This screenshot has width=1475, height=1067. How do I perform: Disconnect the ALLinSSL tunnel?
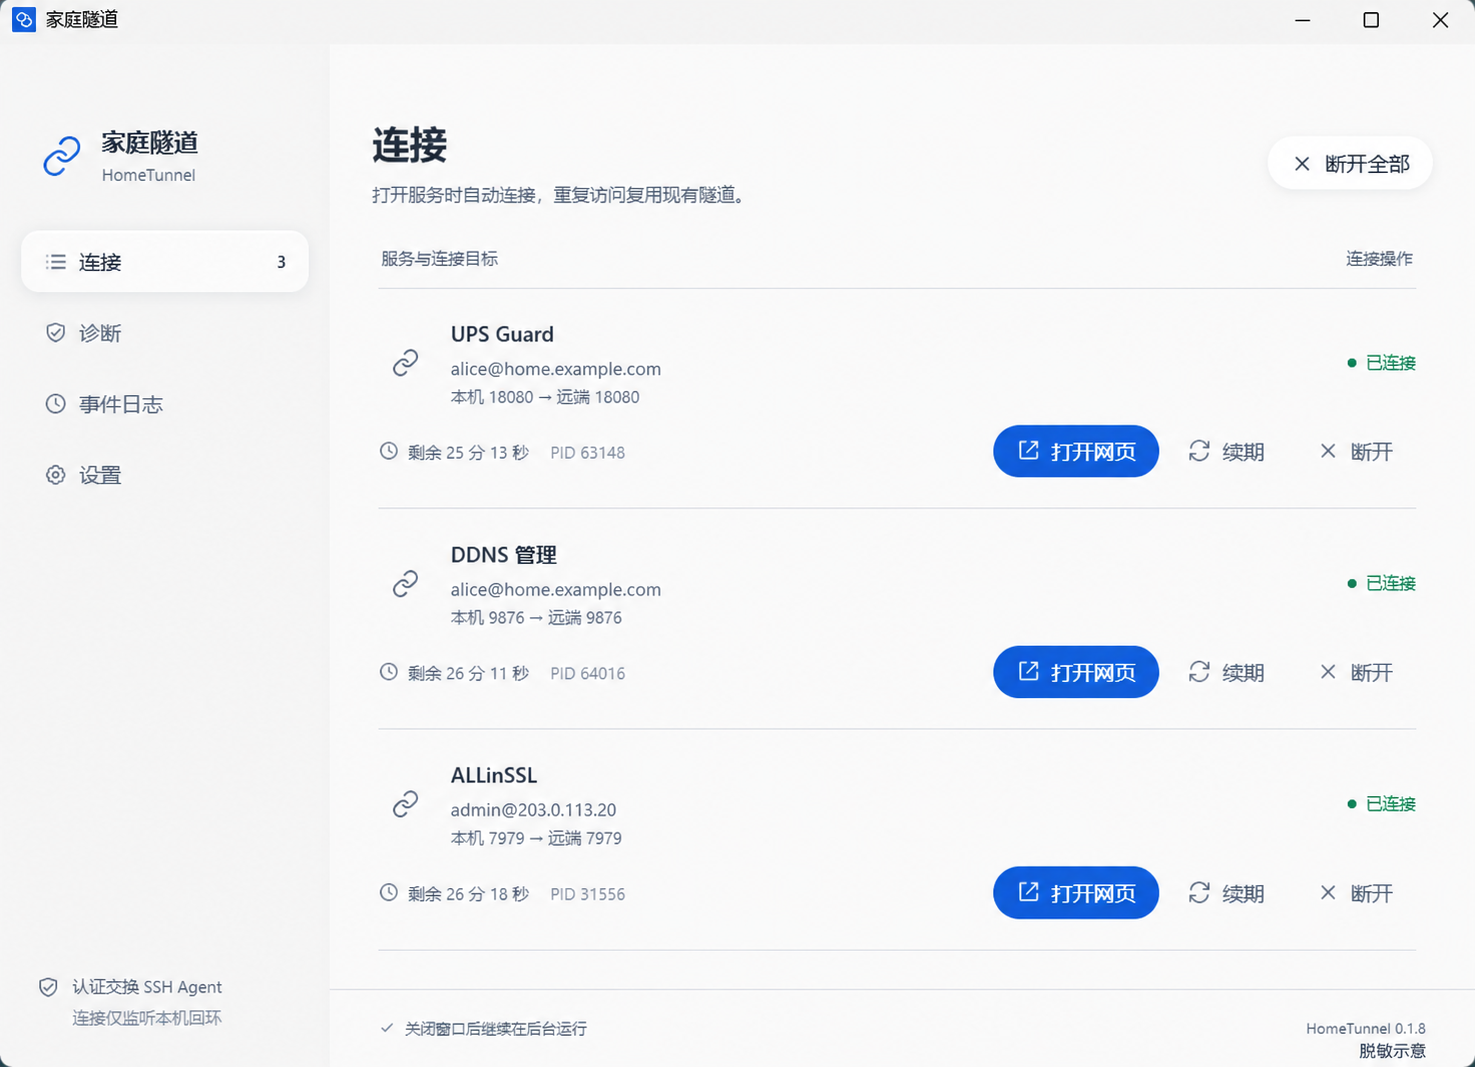[x=1356, y=893]
